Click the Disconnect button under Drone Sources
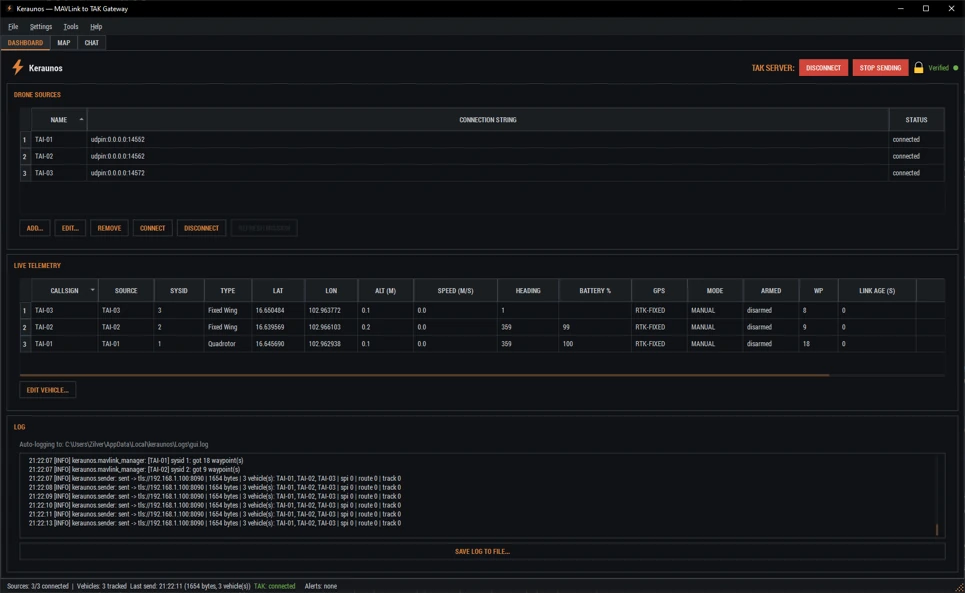965x593 pixels. point(201,228)
